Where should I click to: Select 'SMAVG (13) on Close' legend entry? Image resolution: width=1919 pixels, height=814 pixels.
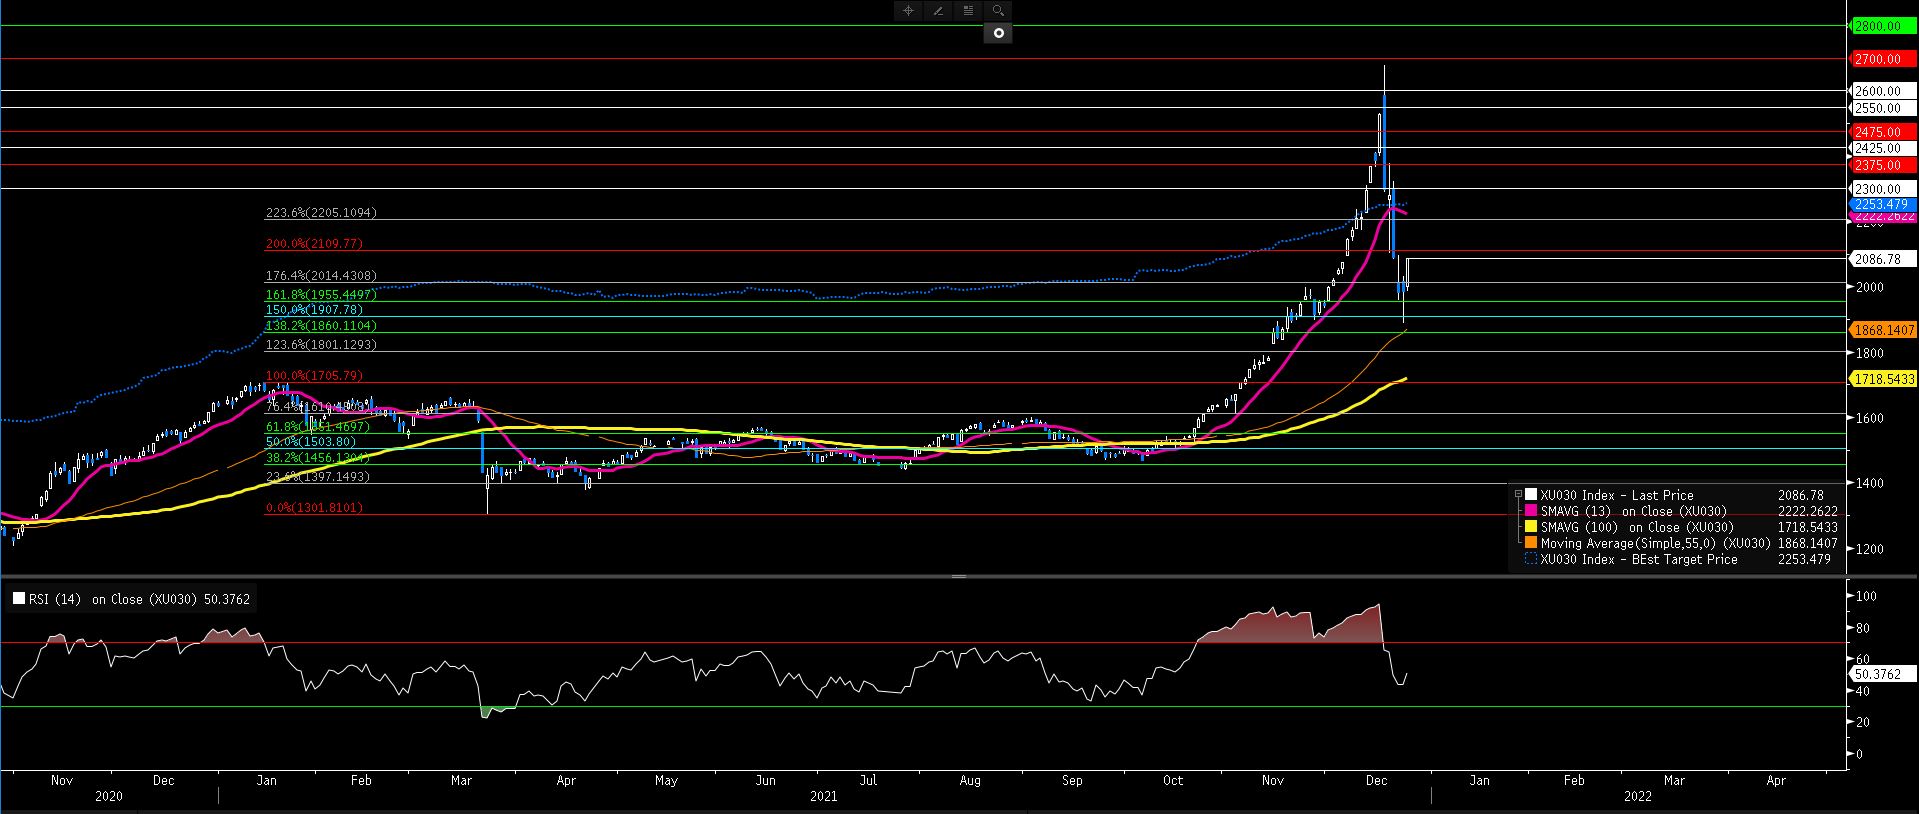[x=1633, y=511]
